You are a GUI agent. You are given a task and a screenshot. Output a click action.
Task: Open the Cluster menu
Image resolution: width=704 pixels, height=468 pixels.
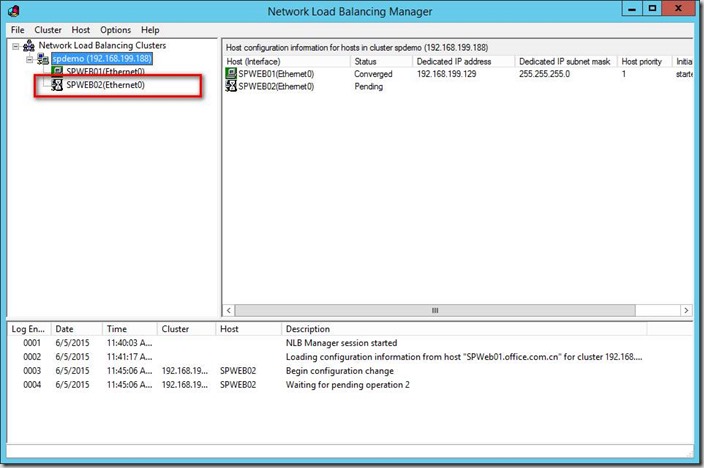[48, 30]
